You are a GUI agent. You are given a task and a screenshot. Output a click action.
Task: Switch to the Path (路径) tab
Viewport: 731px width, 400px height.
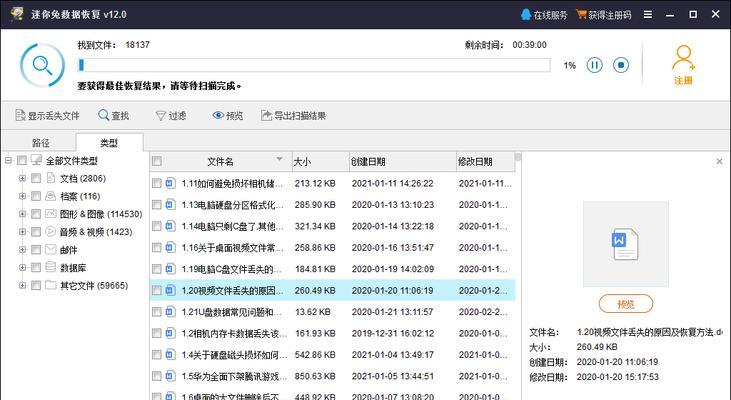click(x=40, y=143)
